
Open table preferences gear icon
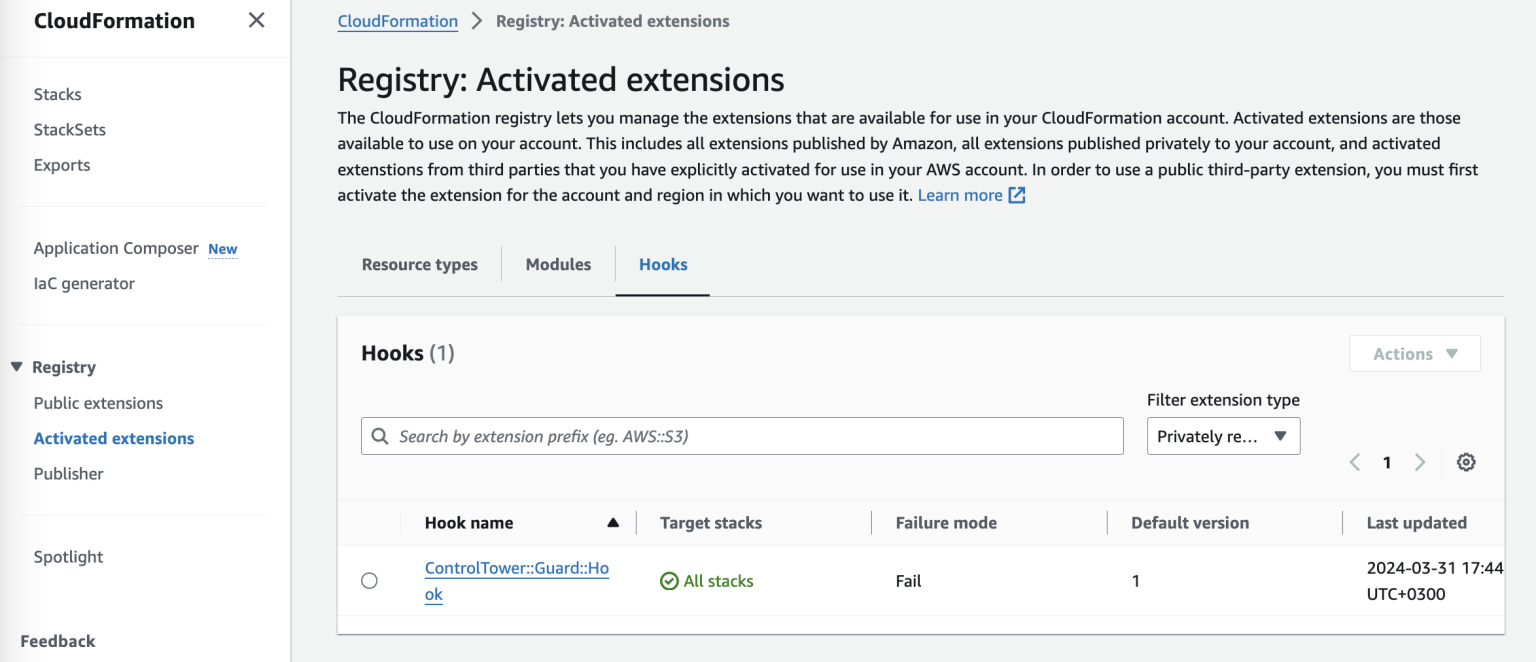[1466, 462]
